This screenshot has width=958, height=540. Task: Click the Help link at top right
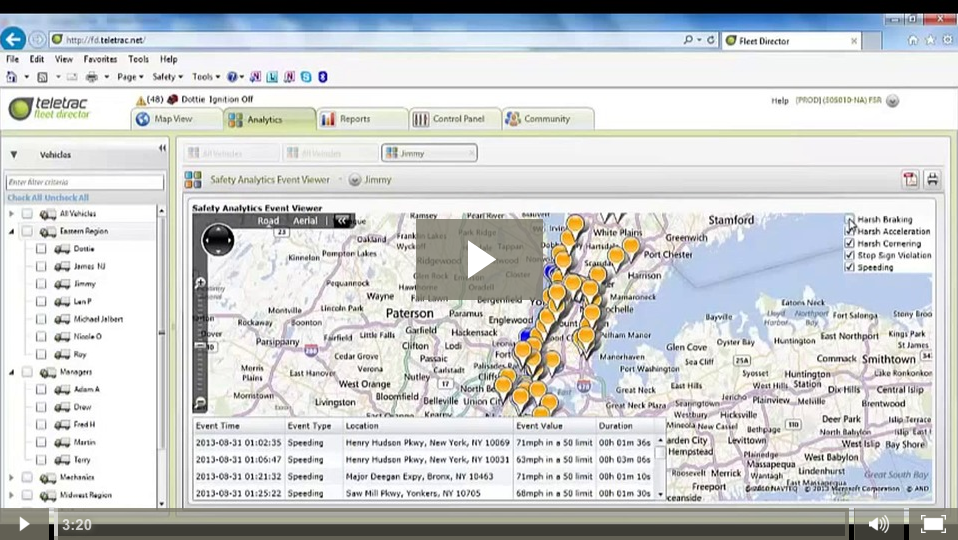[780, 101]
